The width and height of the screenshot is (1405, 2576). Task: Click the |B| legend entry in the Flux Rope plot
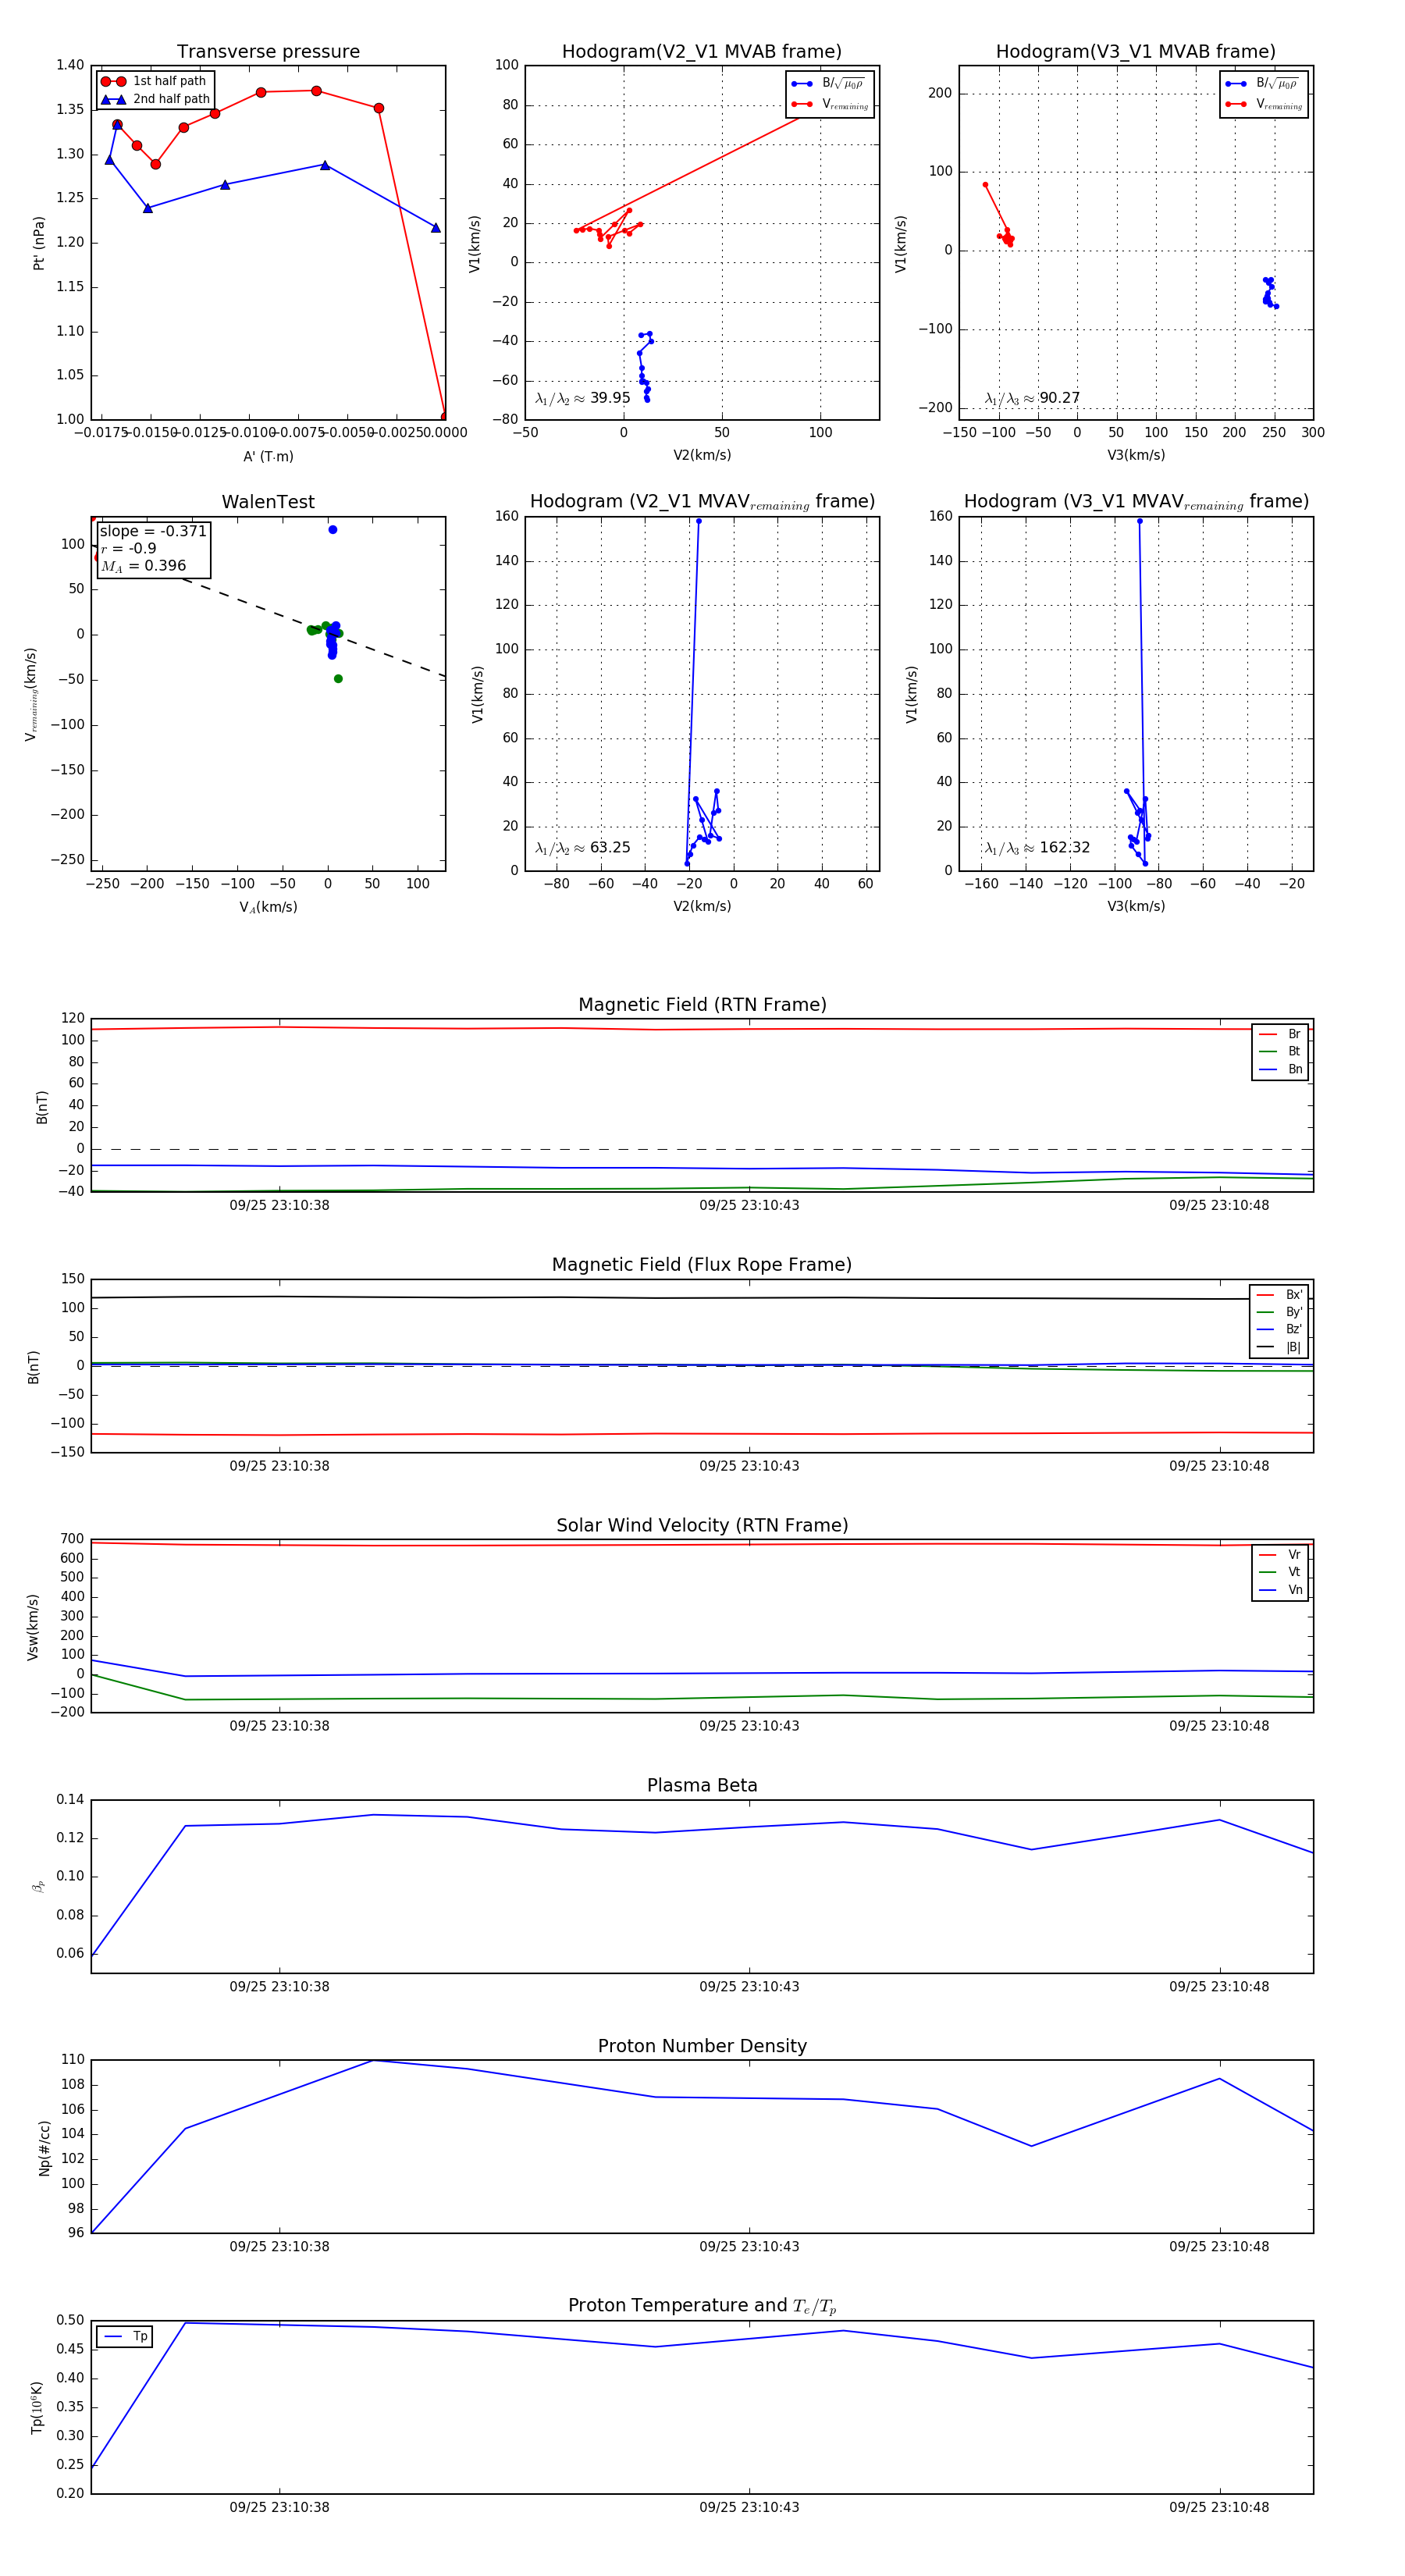tap(1279, 1347)
